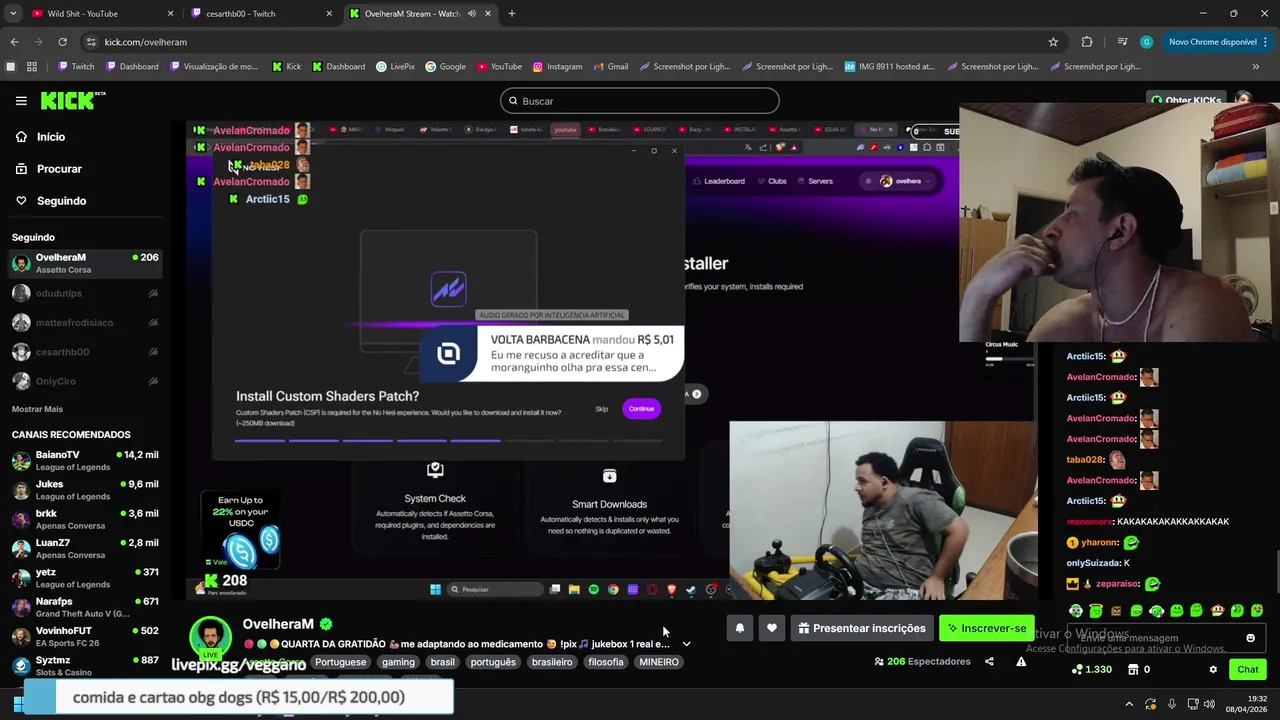The height and width of the screenshot is (720, 1280).
Task: Open the chat shop icon
Action: click(x=1140, y=669)
